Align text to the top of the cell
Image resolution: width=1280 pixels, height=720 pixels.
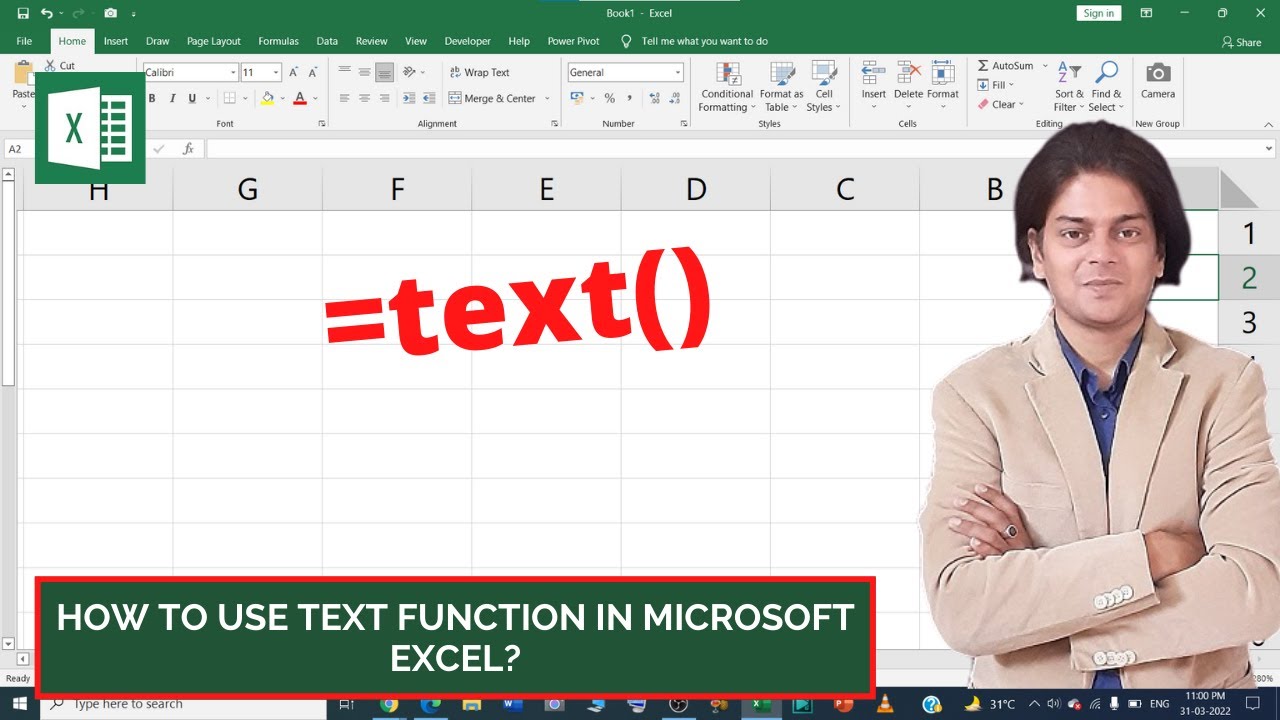pos(345,72)
